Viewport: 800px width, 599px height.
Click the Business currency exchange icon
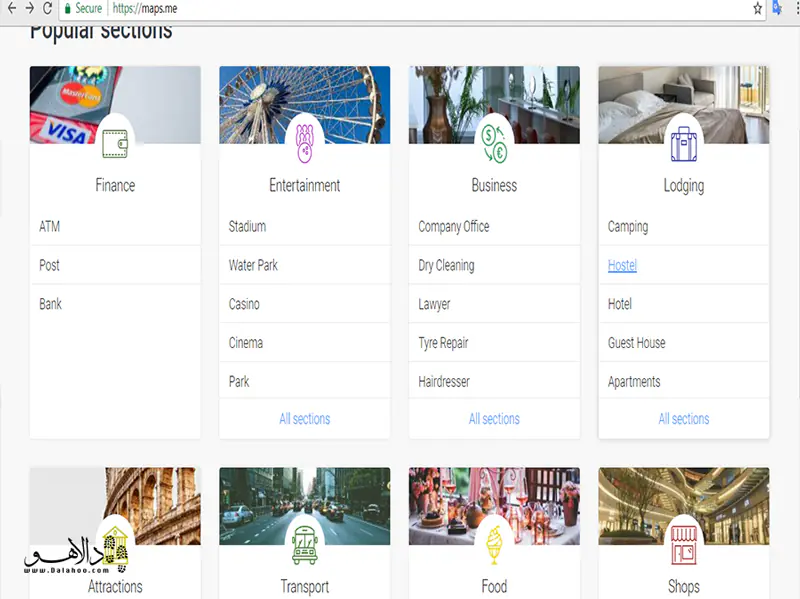point(494,144)
